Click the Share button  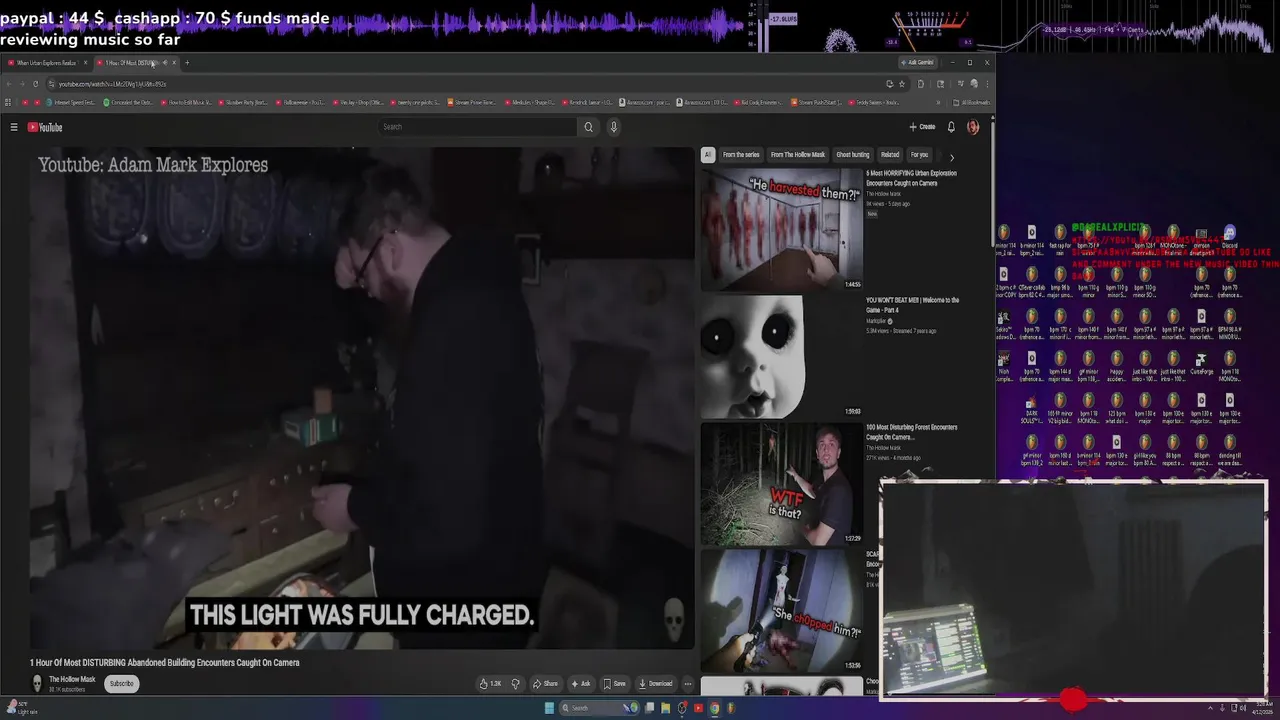click(x=546, y=684)
